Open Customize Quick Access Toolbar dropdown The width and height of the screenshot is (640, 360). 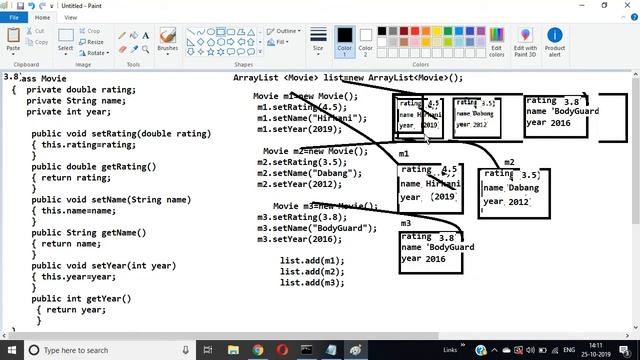[x=51, y=6]
